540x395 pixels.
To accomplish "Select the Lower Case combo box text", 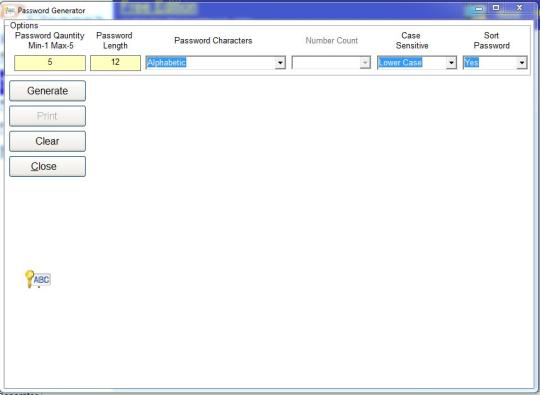I will click(400, 63).
